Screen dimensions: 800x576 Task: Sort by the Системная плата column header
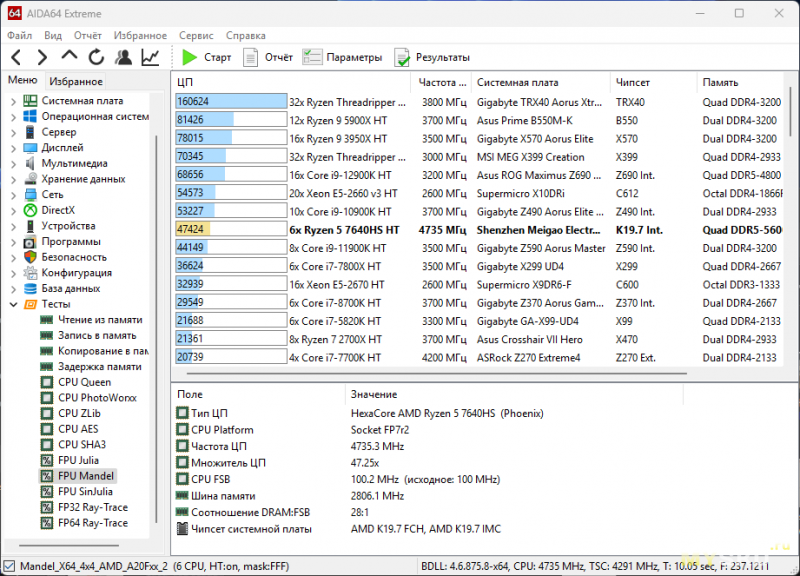540,82
